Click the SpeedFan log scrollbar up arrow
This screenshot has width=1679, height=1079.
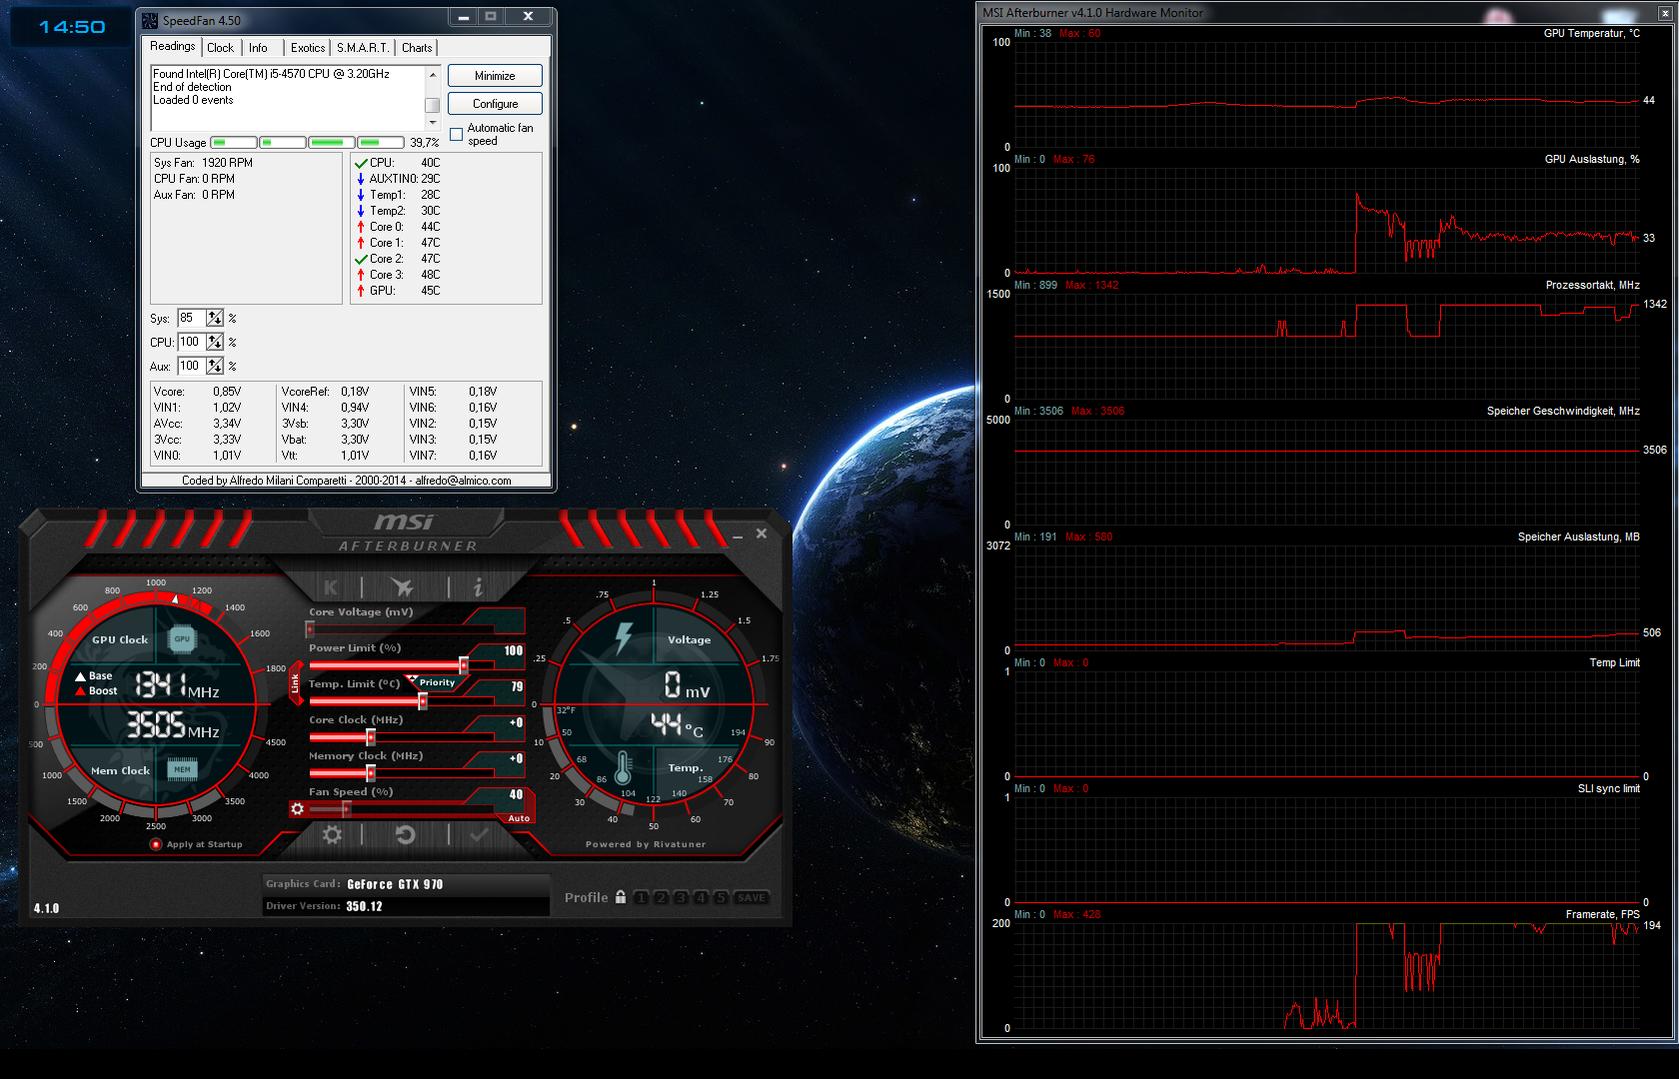pos(433,74)
